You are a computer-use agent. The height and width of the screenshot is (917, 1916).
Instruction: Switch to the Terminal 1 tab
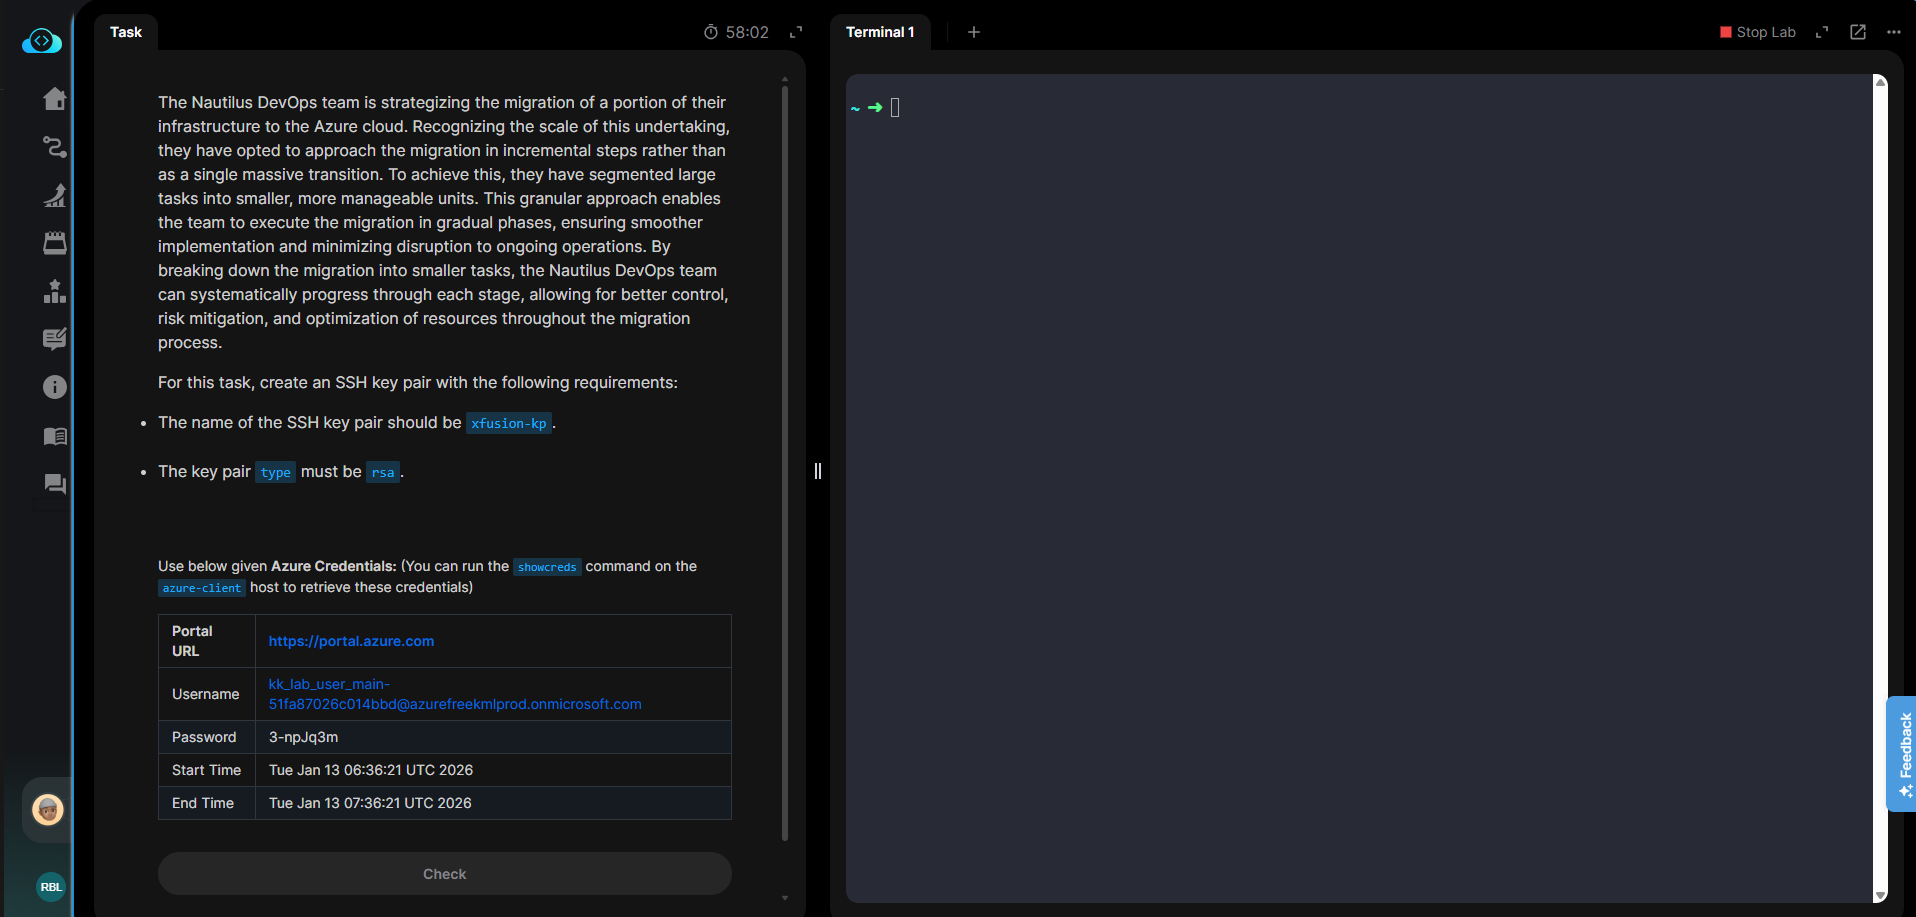pyautogui.click(x=880, y=32)
